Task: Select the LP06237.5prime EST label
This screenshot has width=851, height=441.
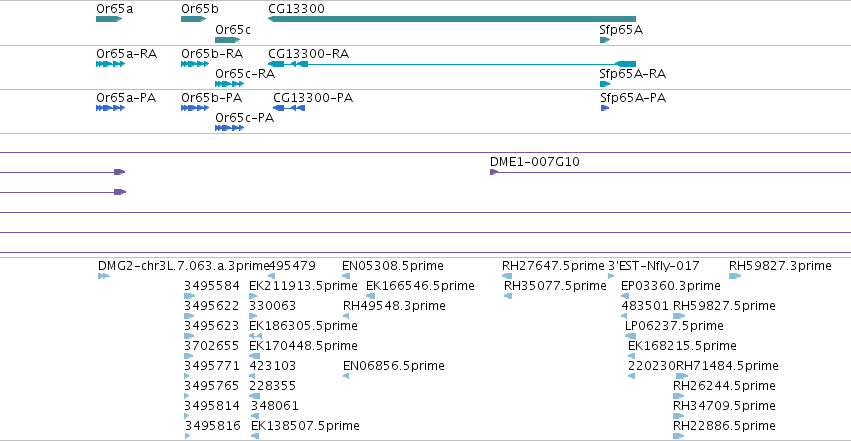Action: pos(674,325)
